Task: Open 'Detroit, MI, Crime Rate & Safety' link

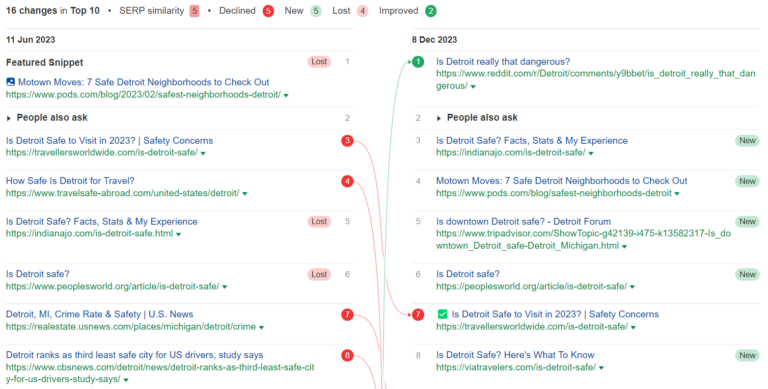Action: (99, 314)
